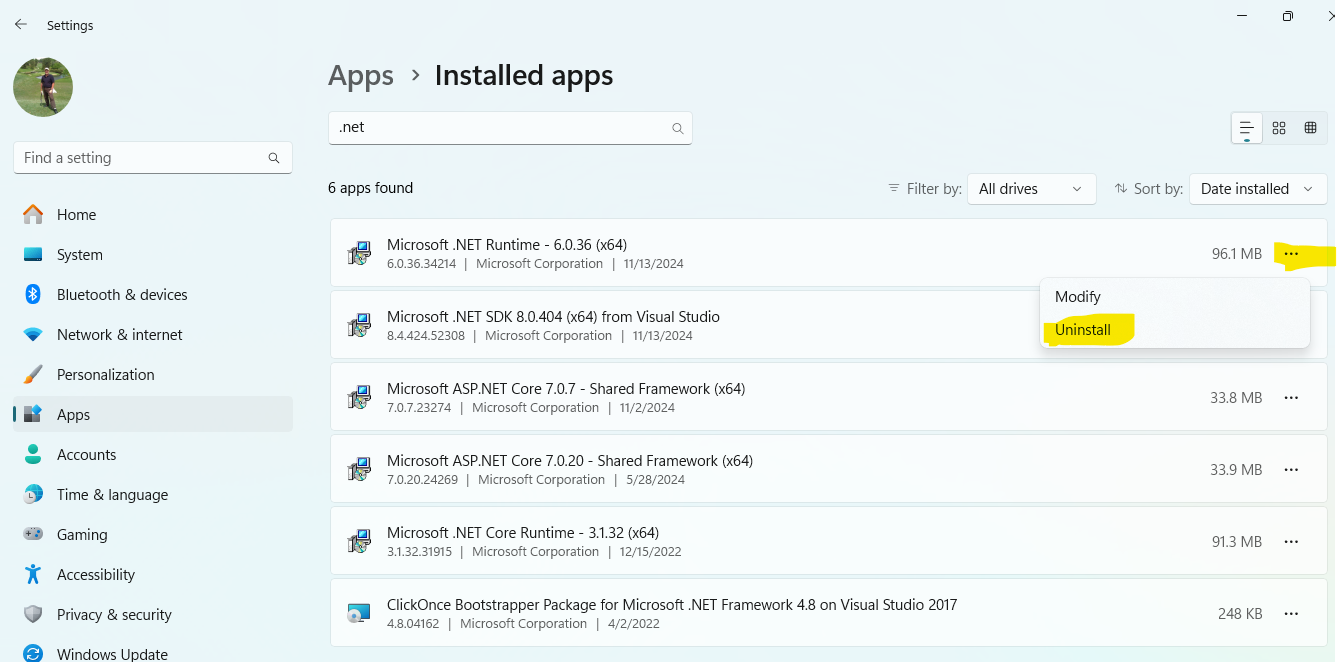Click the Apps breadcrumb link
The image size is (1337, 662).
(x=361, y=76)
